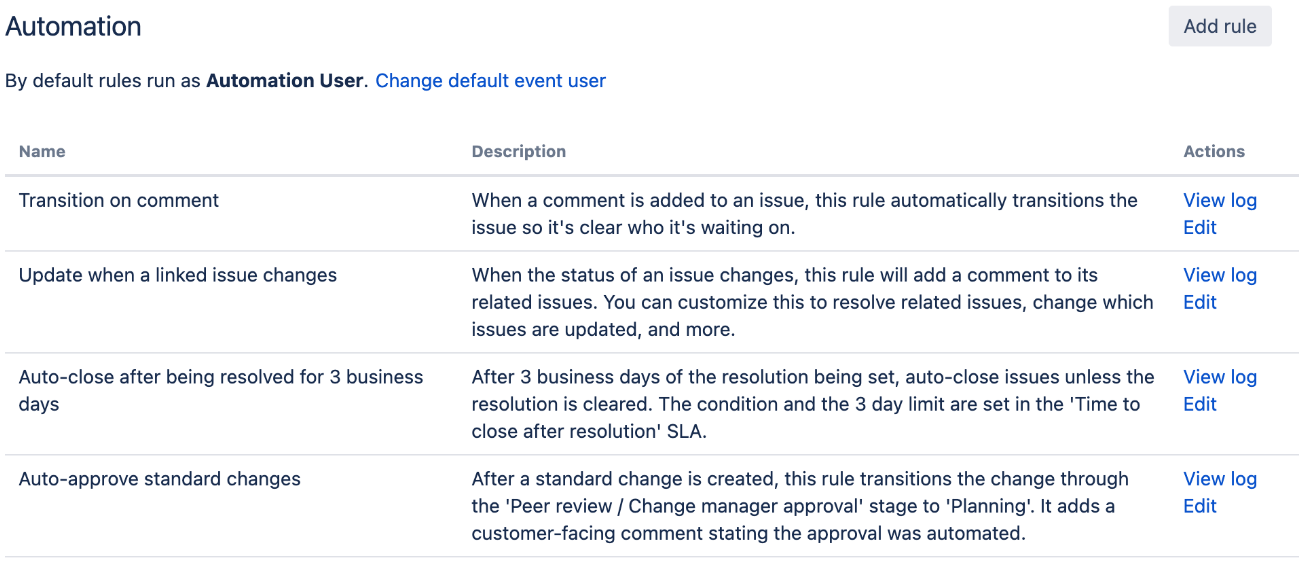Edit the Update when a linked issue changes rule
Screen dimensions: 1304x563
point(1200,302)
